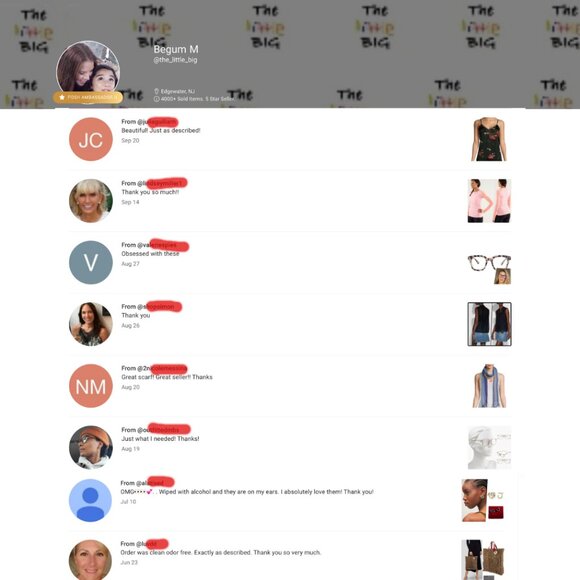Screen dimensions: 580x580
Task: Open the black sleeveless top thumbnail
Action: pyautogui.click(x=489, y=324)
